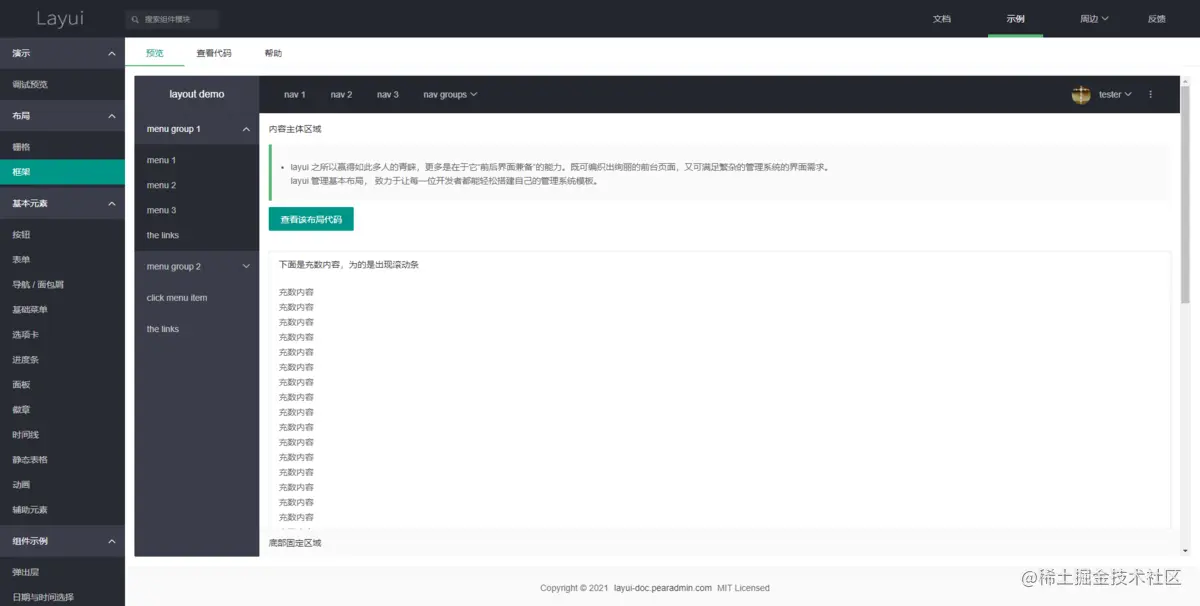Select menu 3 in demo sidebar
The image size is (1200, 606).
(197, 210)
